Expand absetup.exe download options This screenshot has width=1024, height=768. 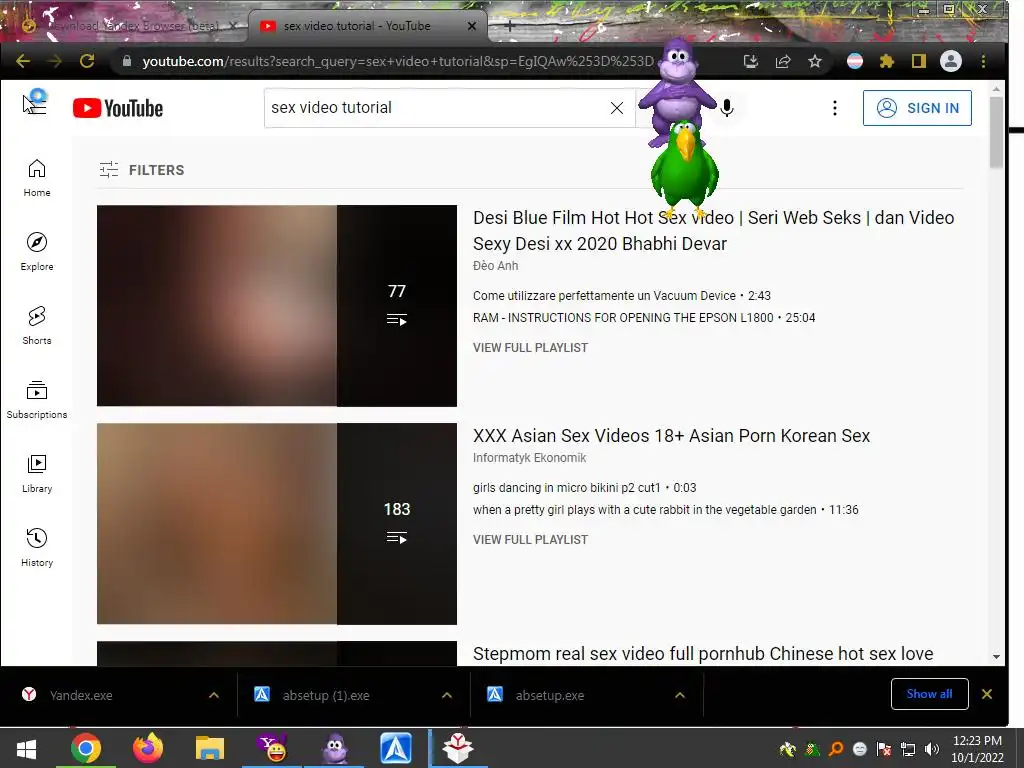(680, 696)
